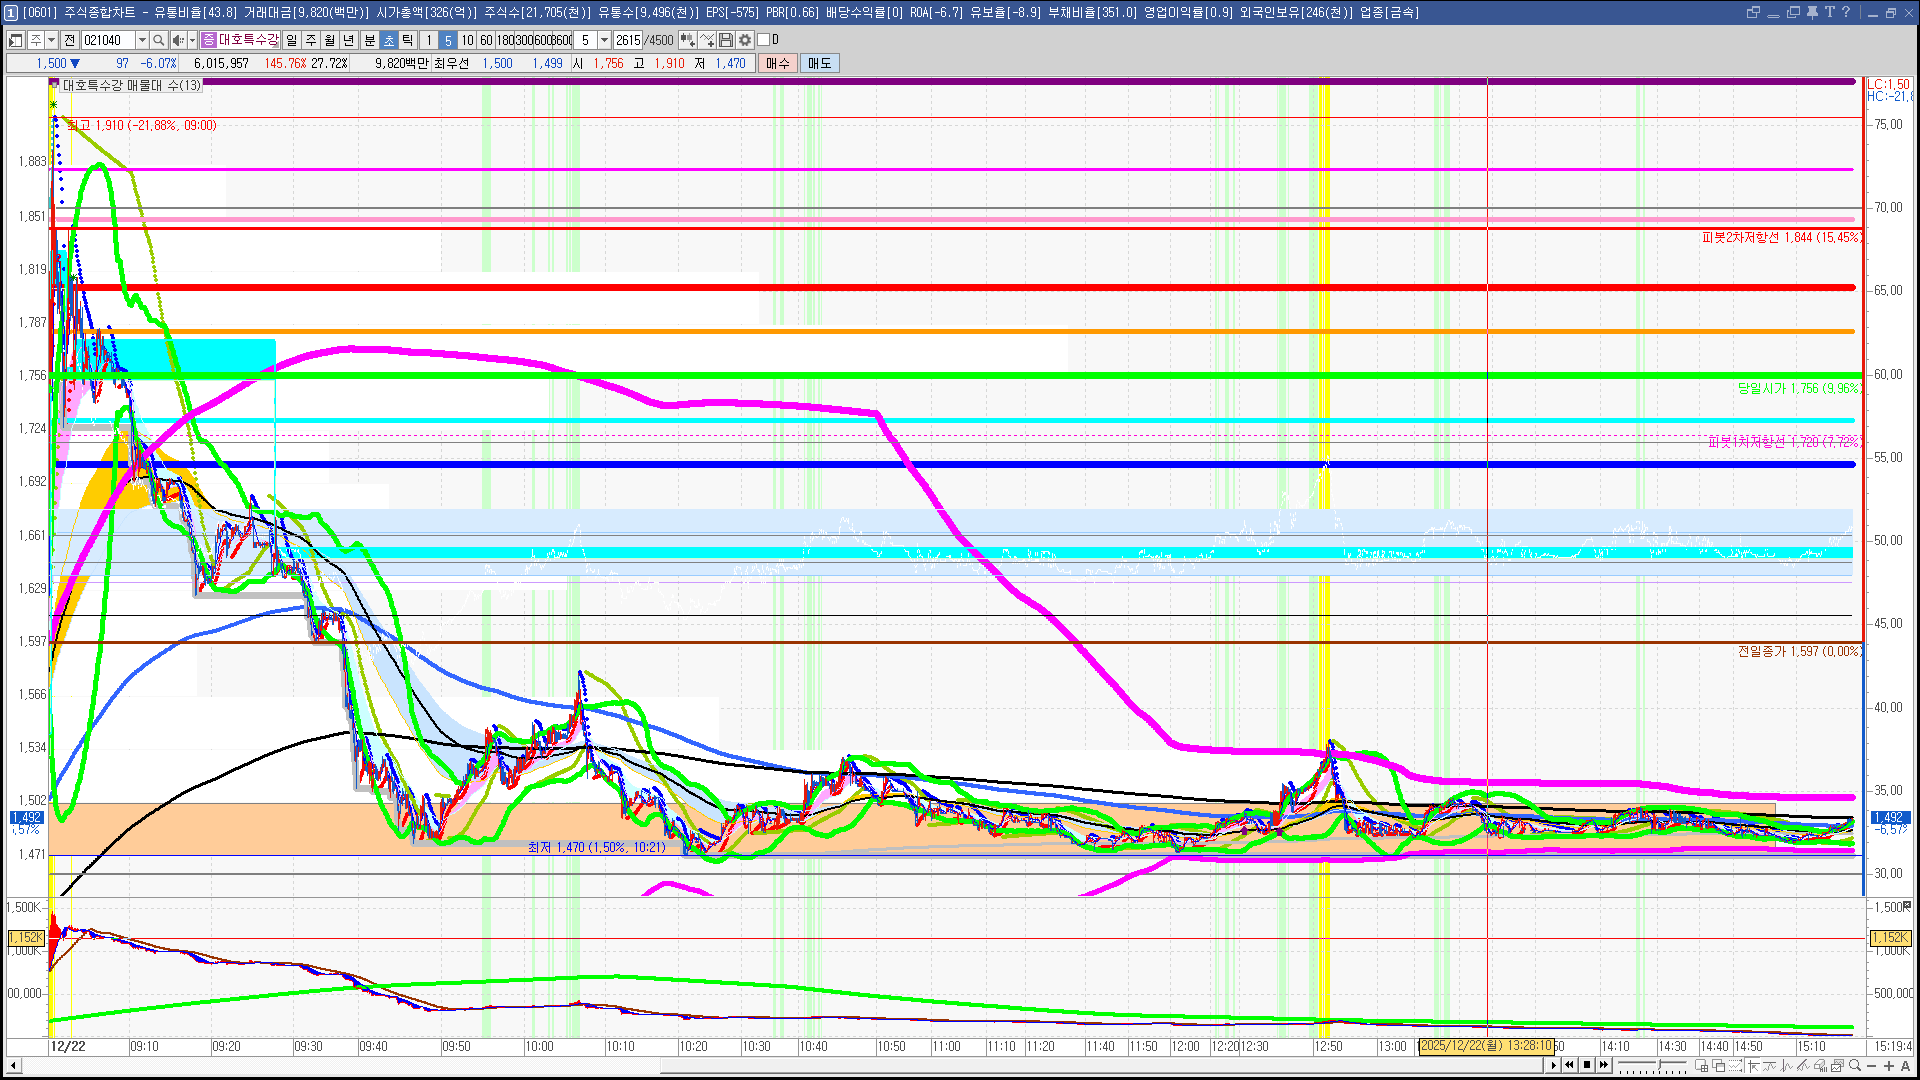Click the speaker sound icon in the toolbar
Image resolution: width=1920 pixels, height=1080 pixels.
click(177, 40)
